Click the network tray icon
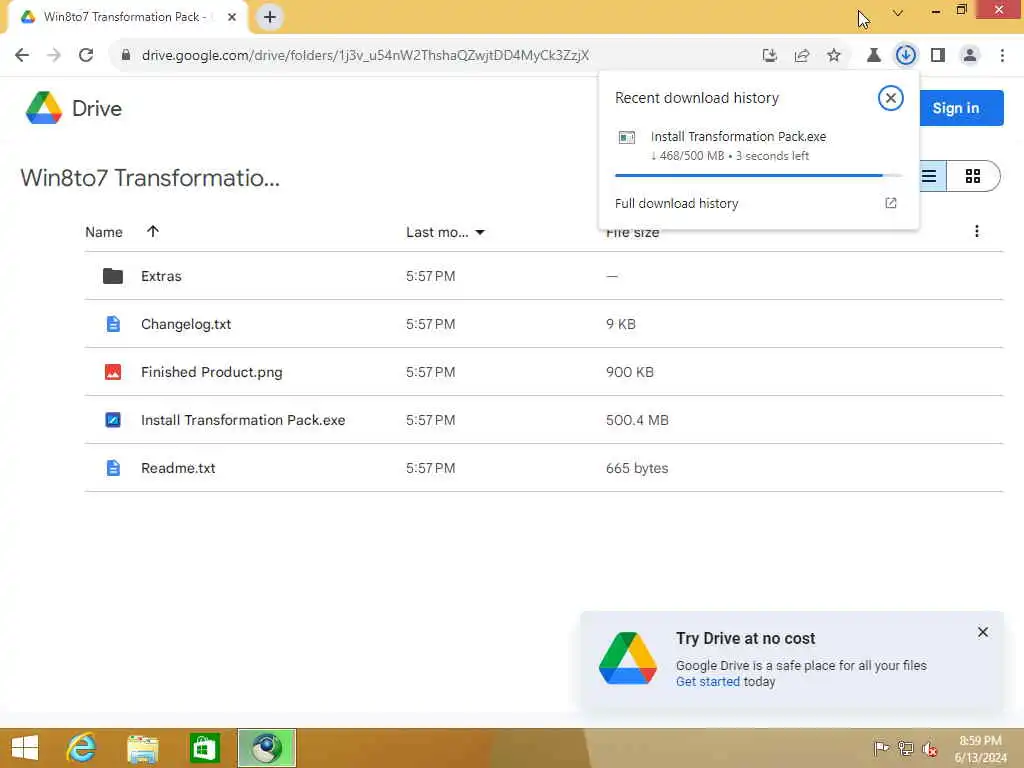Screen dimensions: 1024x768 (x=905, y=748)
